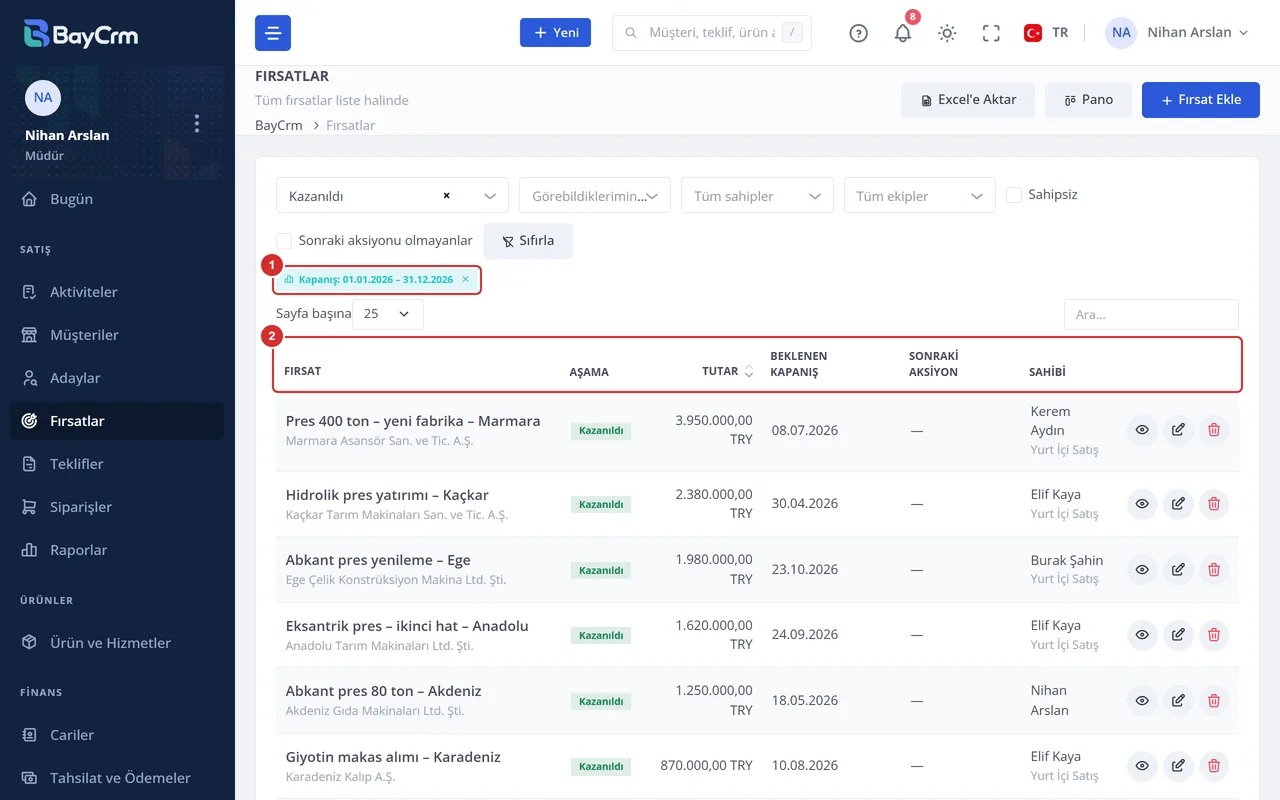The width and height of the screenshot is (1280, 800).
Task: Delete the Hidrolik pres yatırımı – Kaçkar opportunity
Action: click(1214, 504)
